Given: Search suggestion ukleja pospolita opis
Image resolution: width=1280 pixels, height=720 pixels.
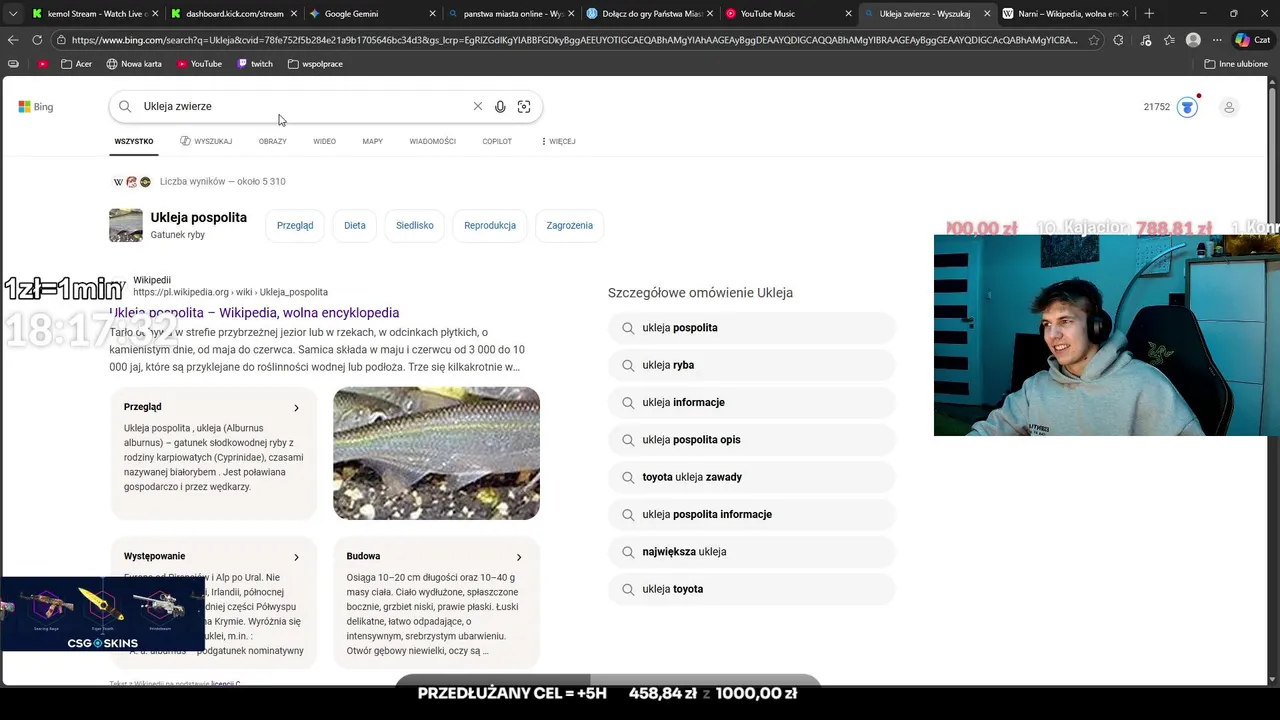Looking at the screenshot, I should click(752, 440).
